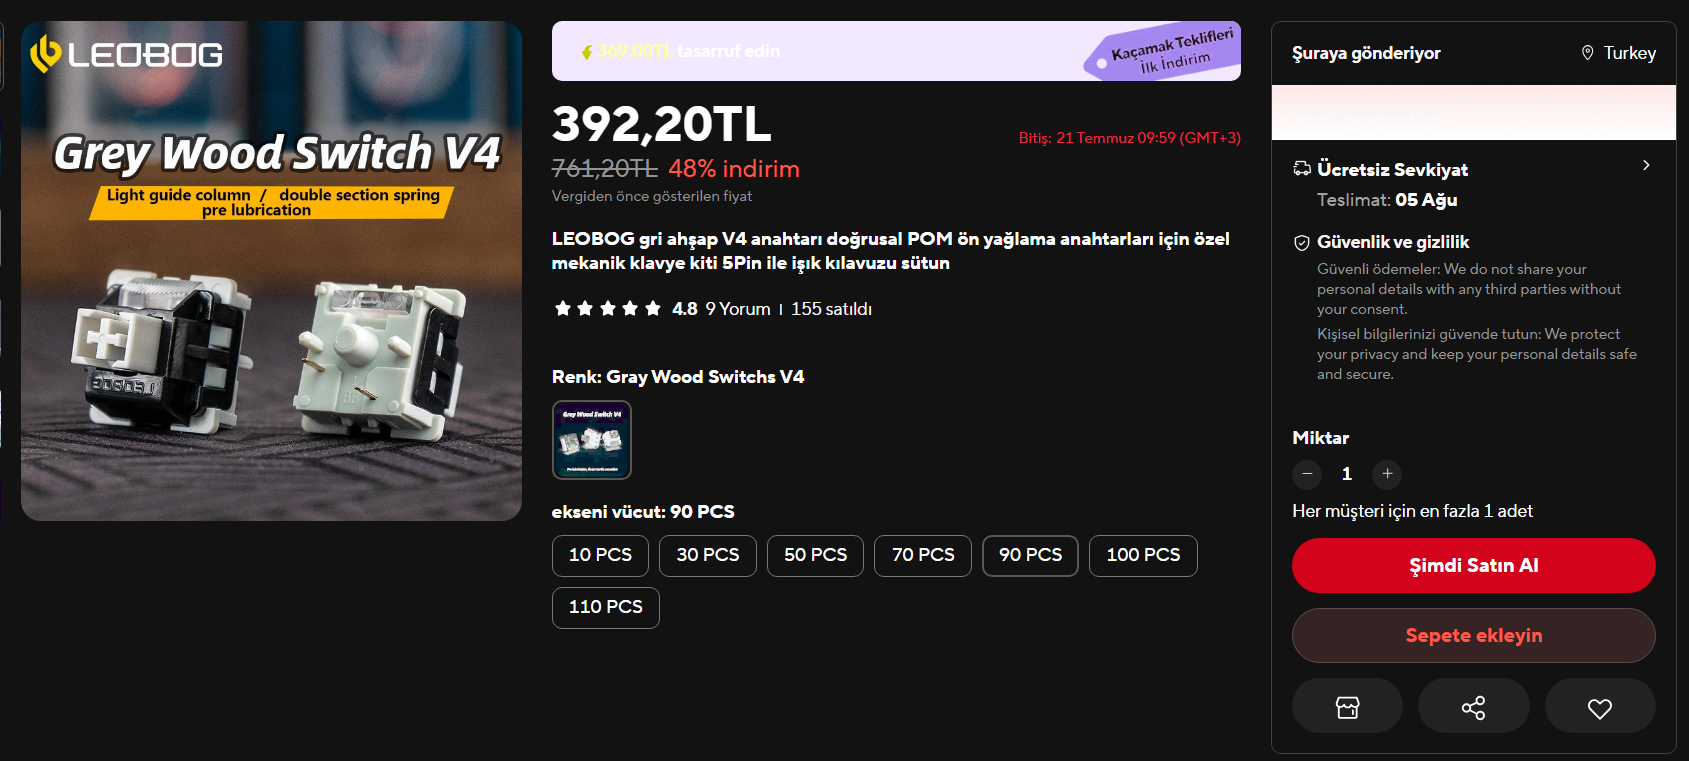Image resolution: width=1689 pixels, height=761 pixels.
Task: Increase quantity with plus button
Action: pos(1387,474)
